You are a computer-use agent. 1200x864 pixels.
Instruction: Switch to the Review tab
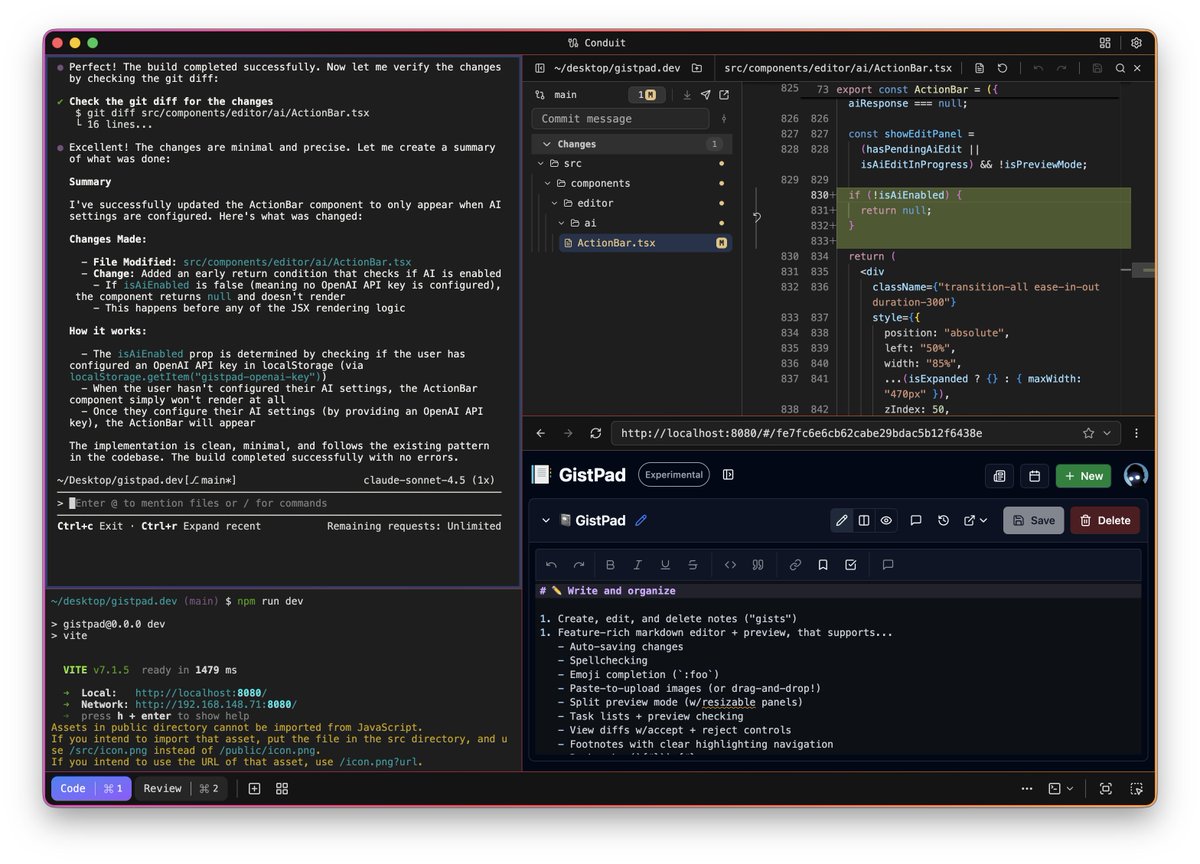(181, 788)
